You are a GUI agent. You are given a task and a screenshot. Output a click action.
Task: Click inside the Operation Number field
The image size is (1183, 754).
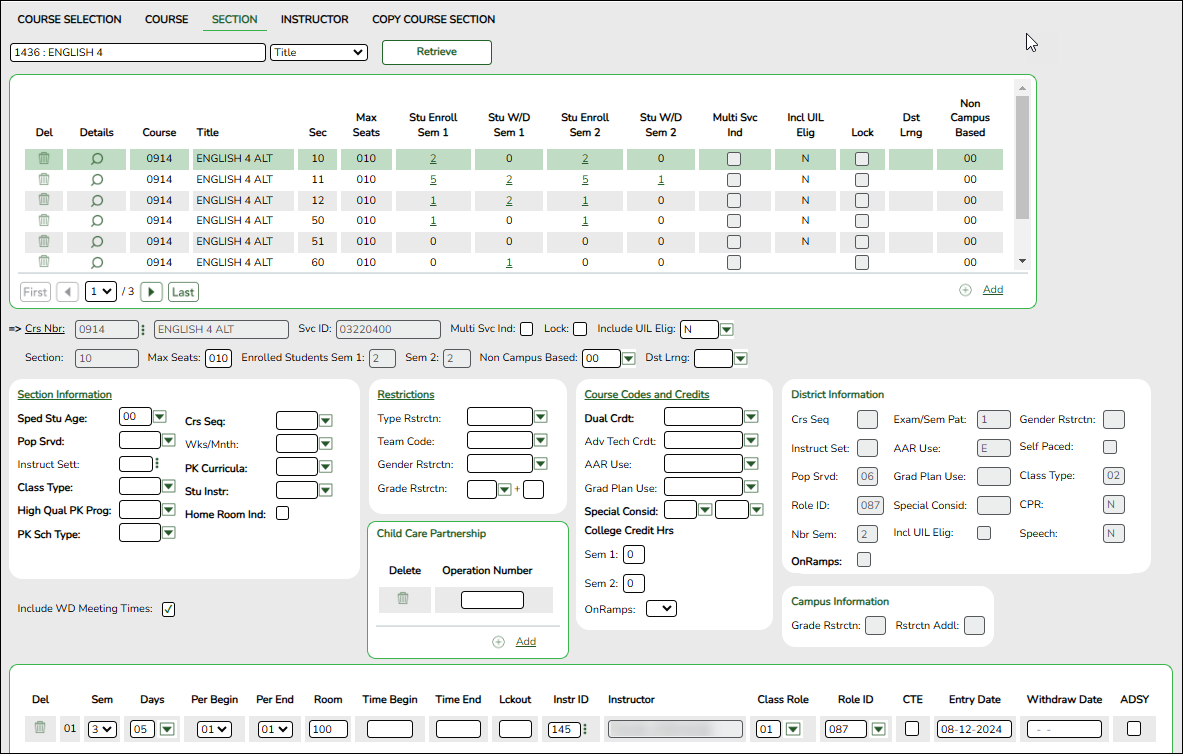[x=493, y=600]
